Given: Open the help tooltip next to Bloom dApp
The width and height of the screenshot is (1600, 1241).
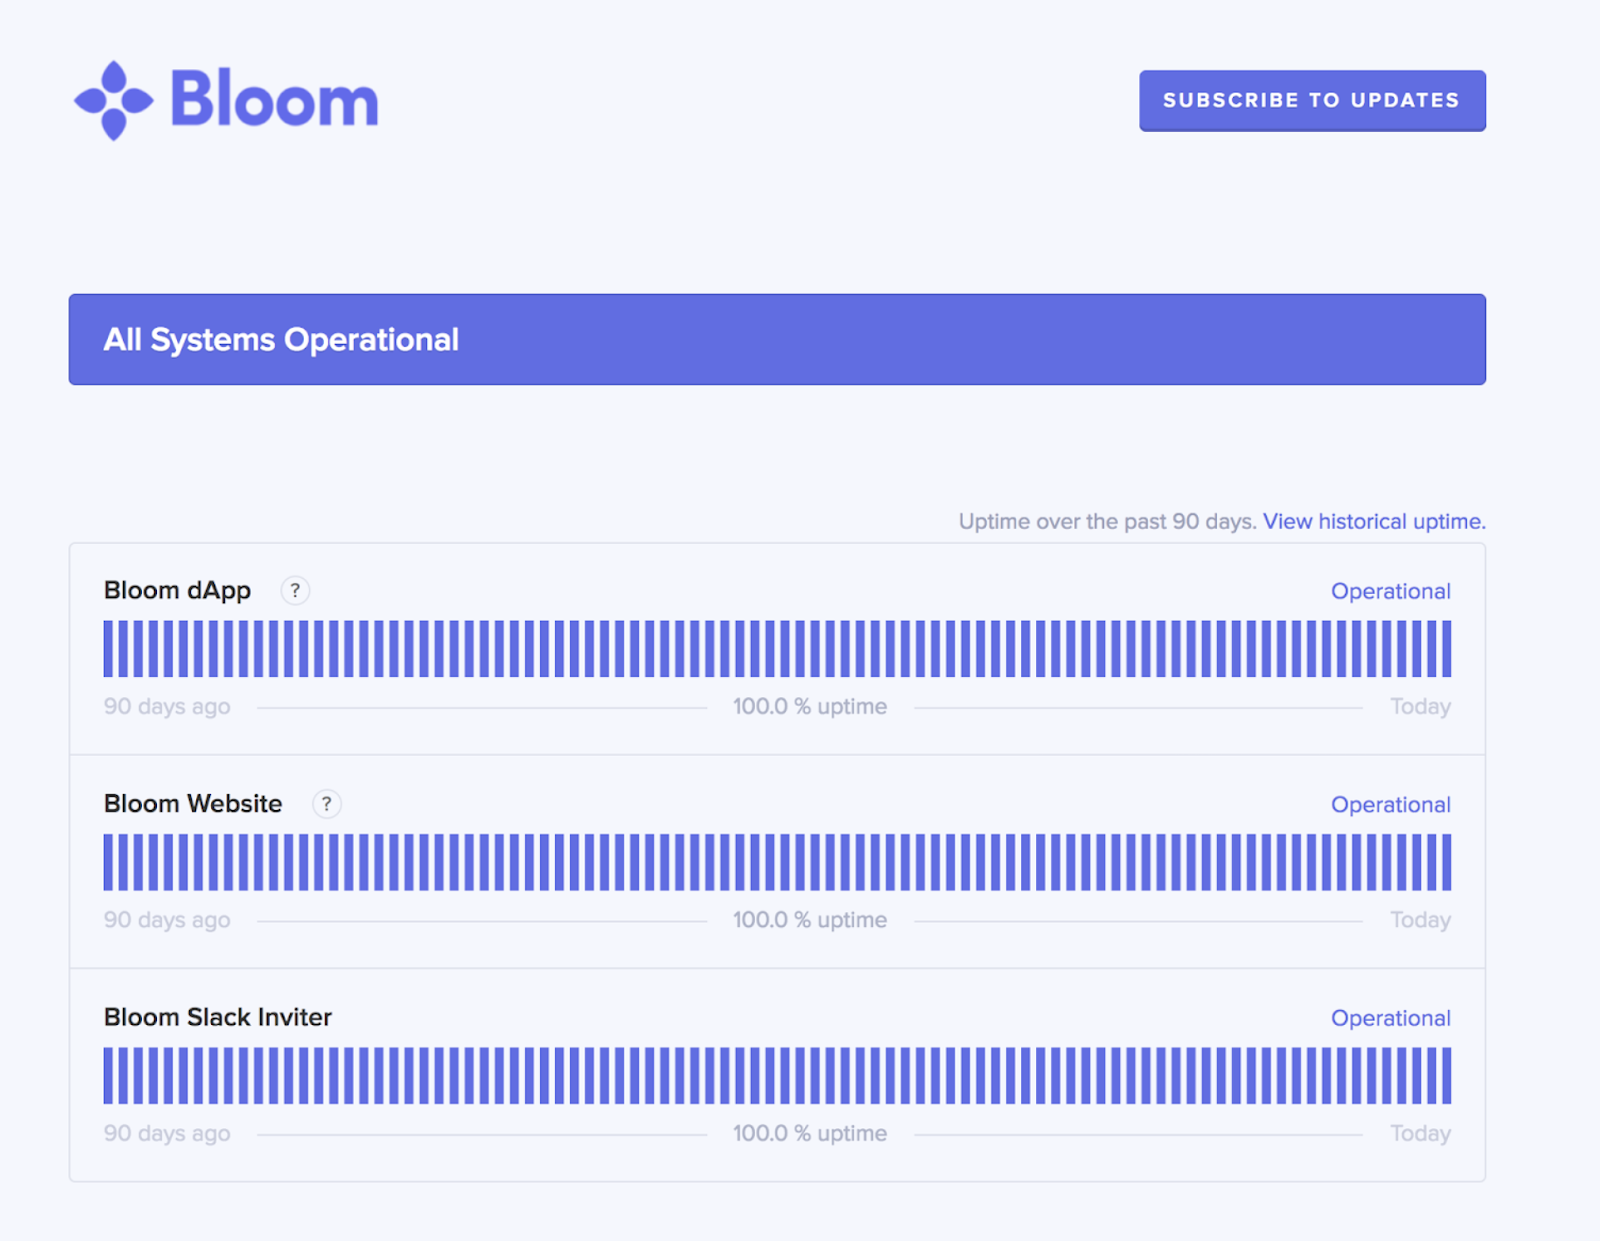Looking at the screenshot, I should [295, 590].
